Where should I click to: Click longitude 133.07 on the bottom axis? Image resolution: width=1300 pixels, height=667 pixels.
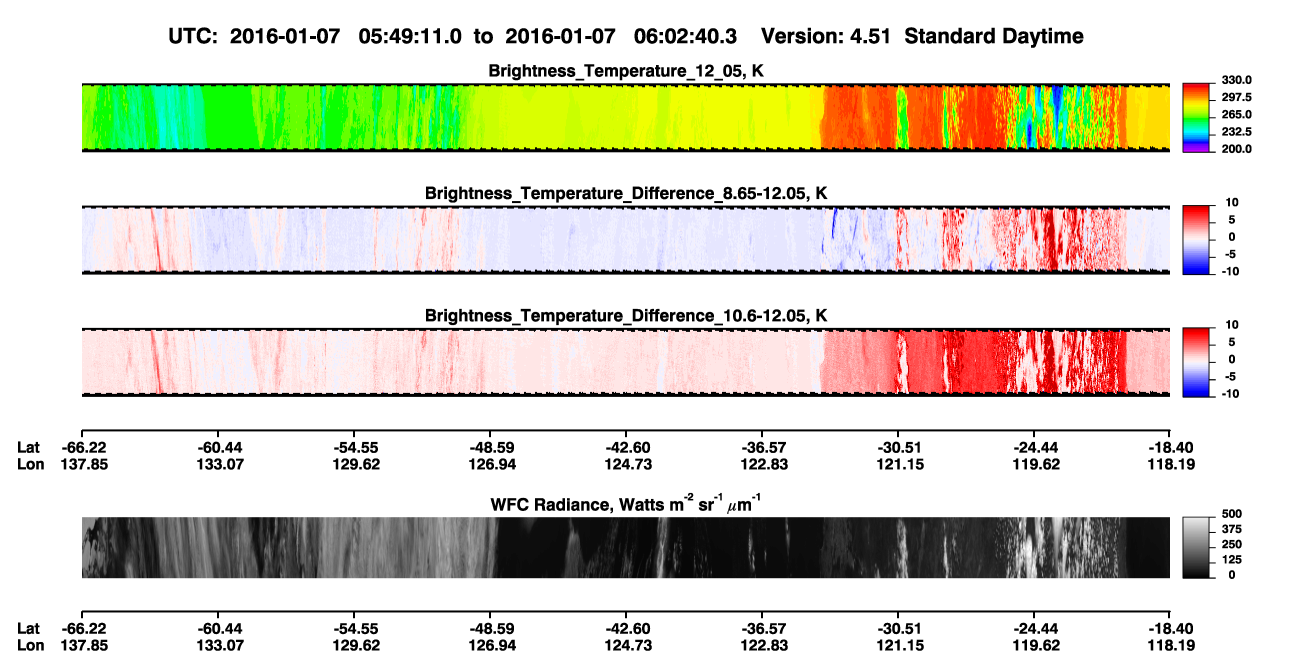pos(220,645)
